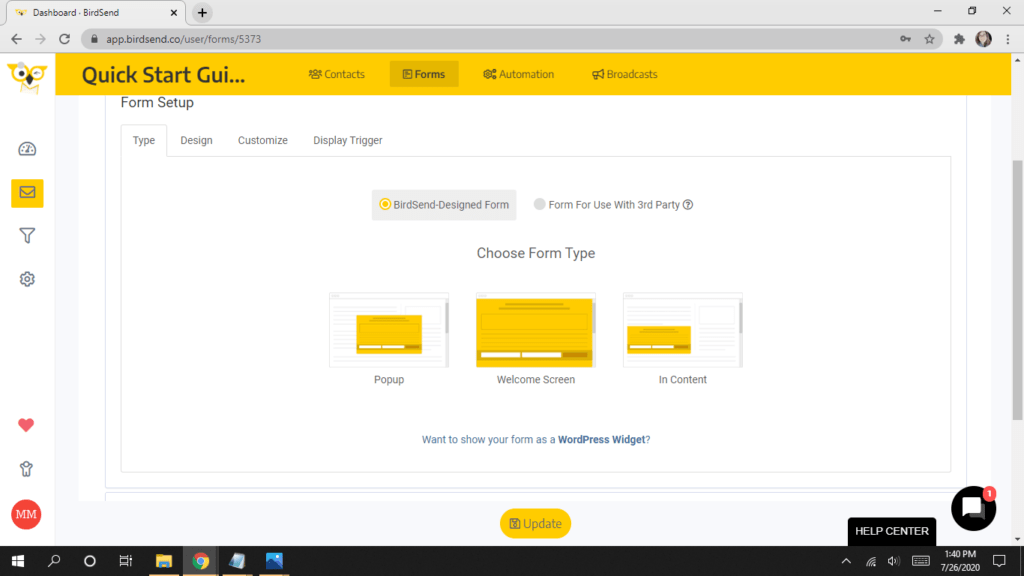Open the Contacts menu
Viewport: 1024px width, 576px height.
(337, 74)
